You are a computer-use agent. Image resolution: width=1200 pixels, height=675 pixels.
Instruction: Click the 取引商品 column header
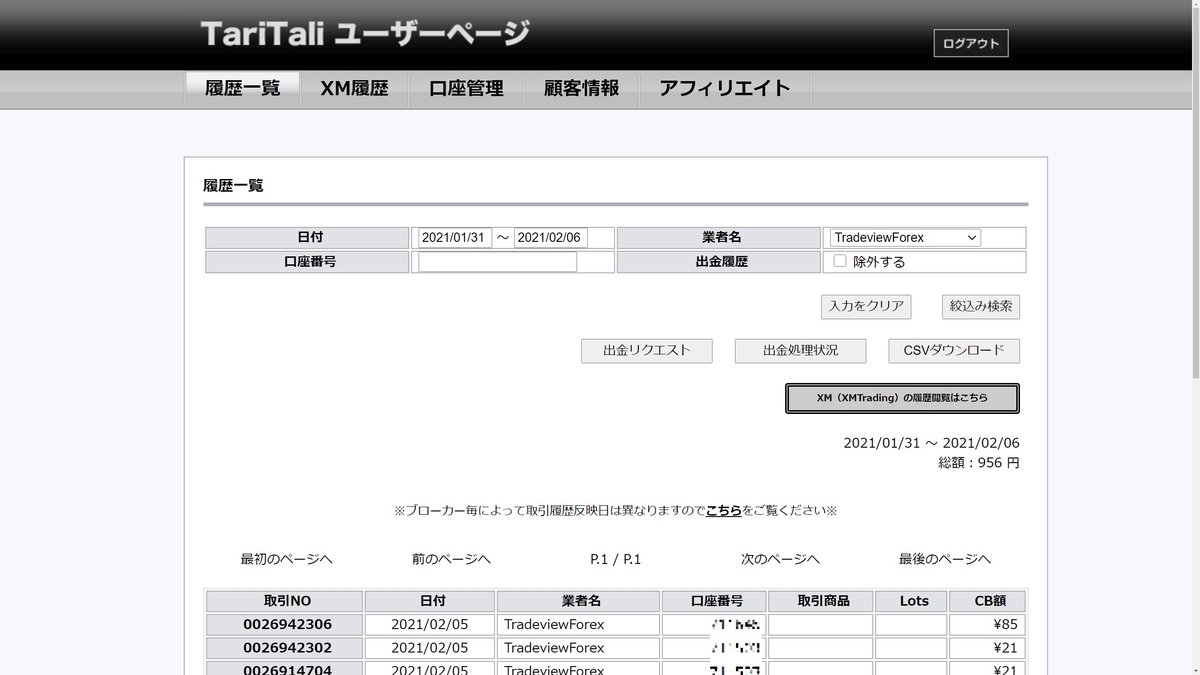tap(821, 601)
